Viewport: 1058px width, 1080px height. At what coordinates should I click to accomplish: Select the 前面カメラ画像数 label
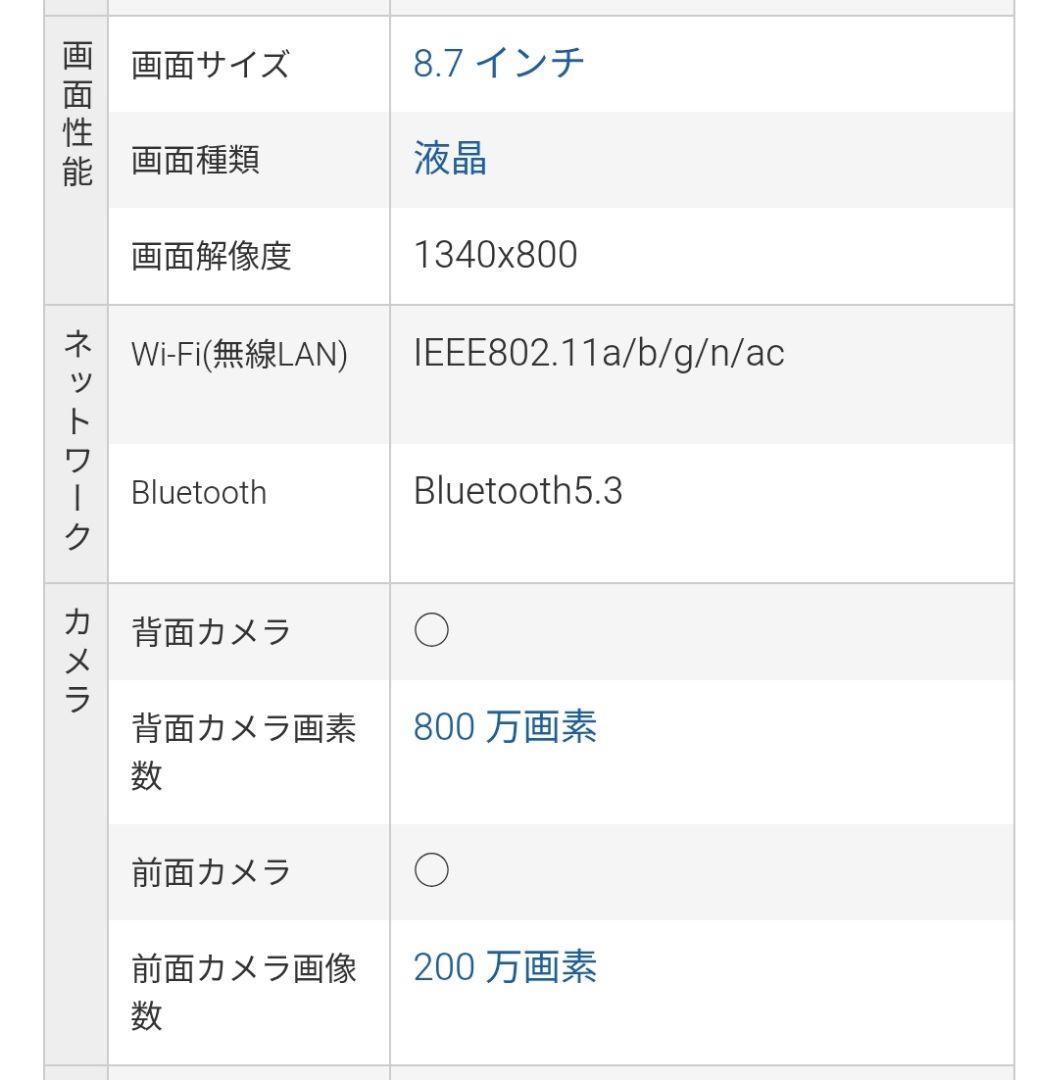(243, 992)
